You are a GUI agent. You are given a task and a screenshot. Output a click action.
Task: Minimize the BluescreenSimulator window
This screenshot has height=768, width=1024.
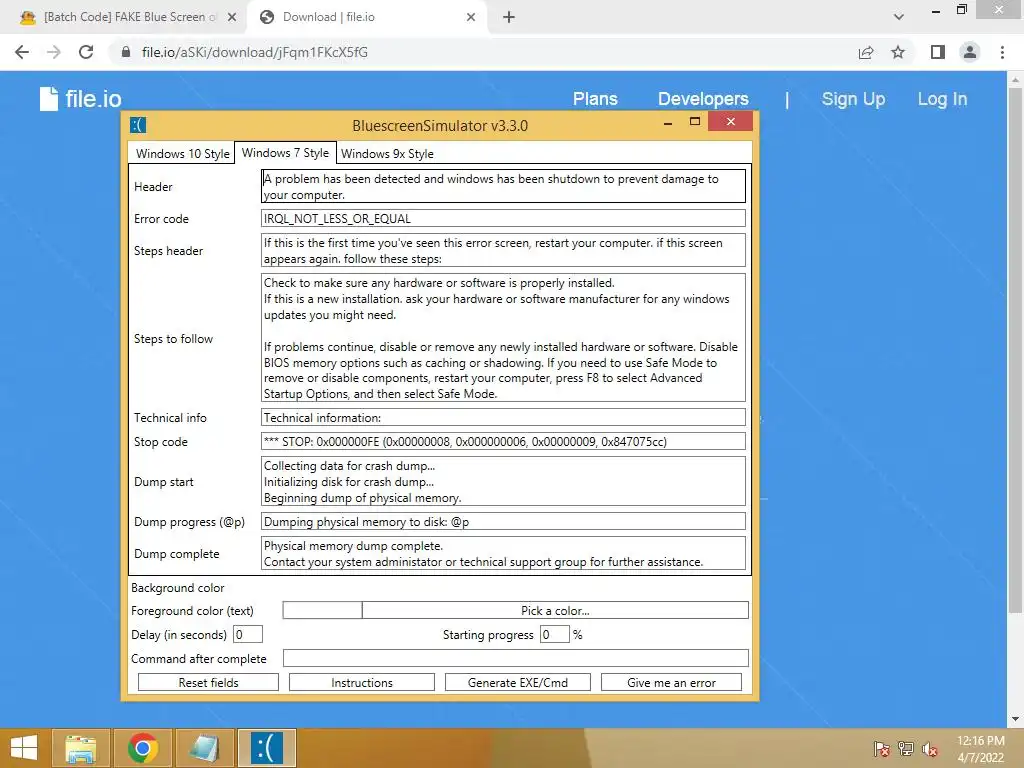click(667, 123)
